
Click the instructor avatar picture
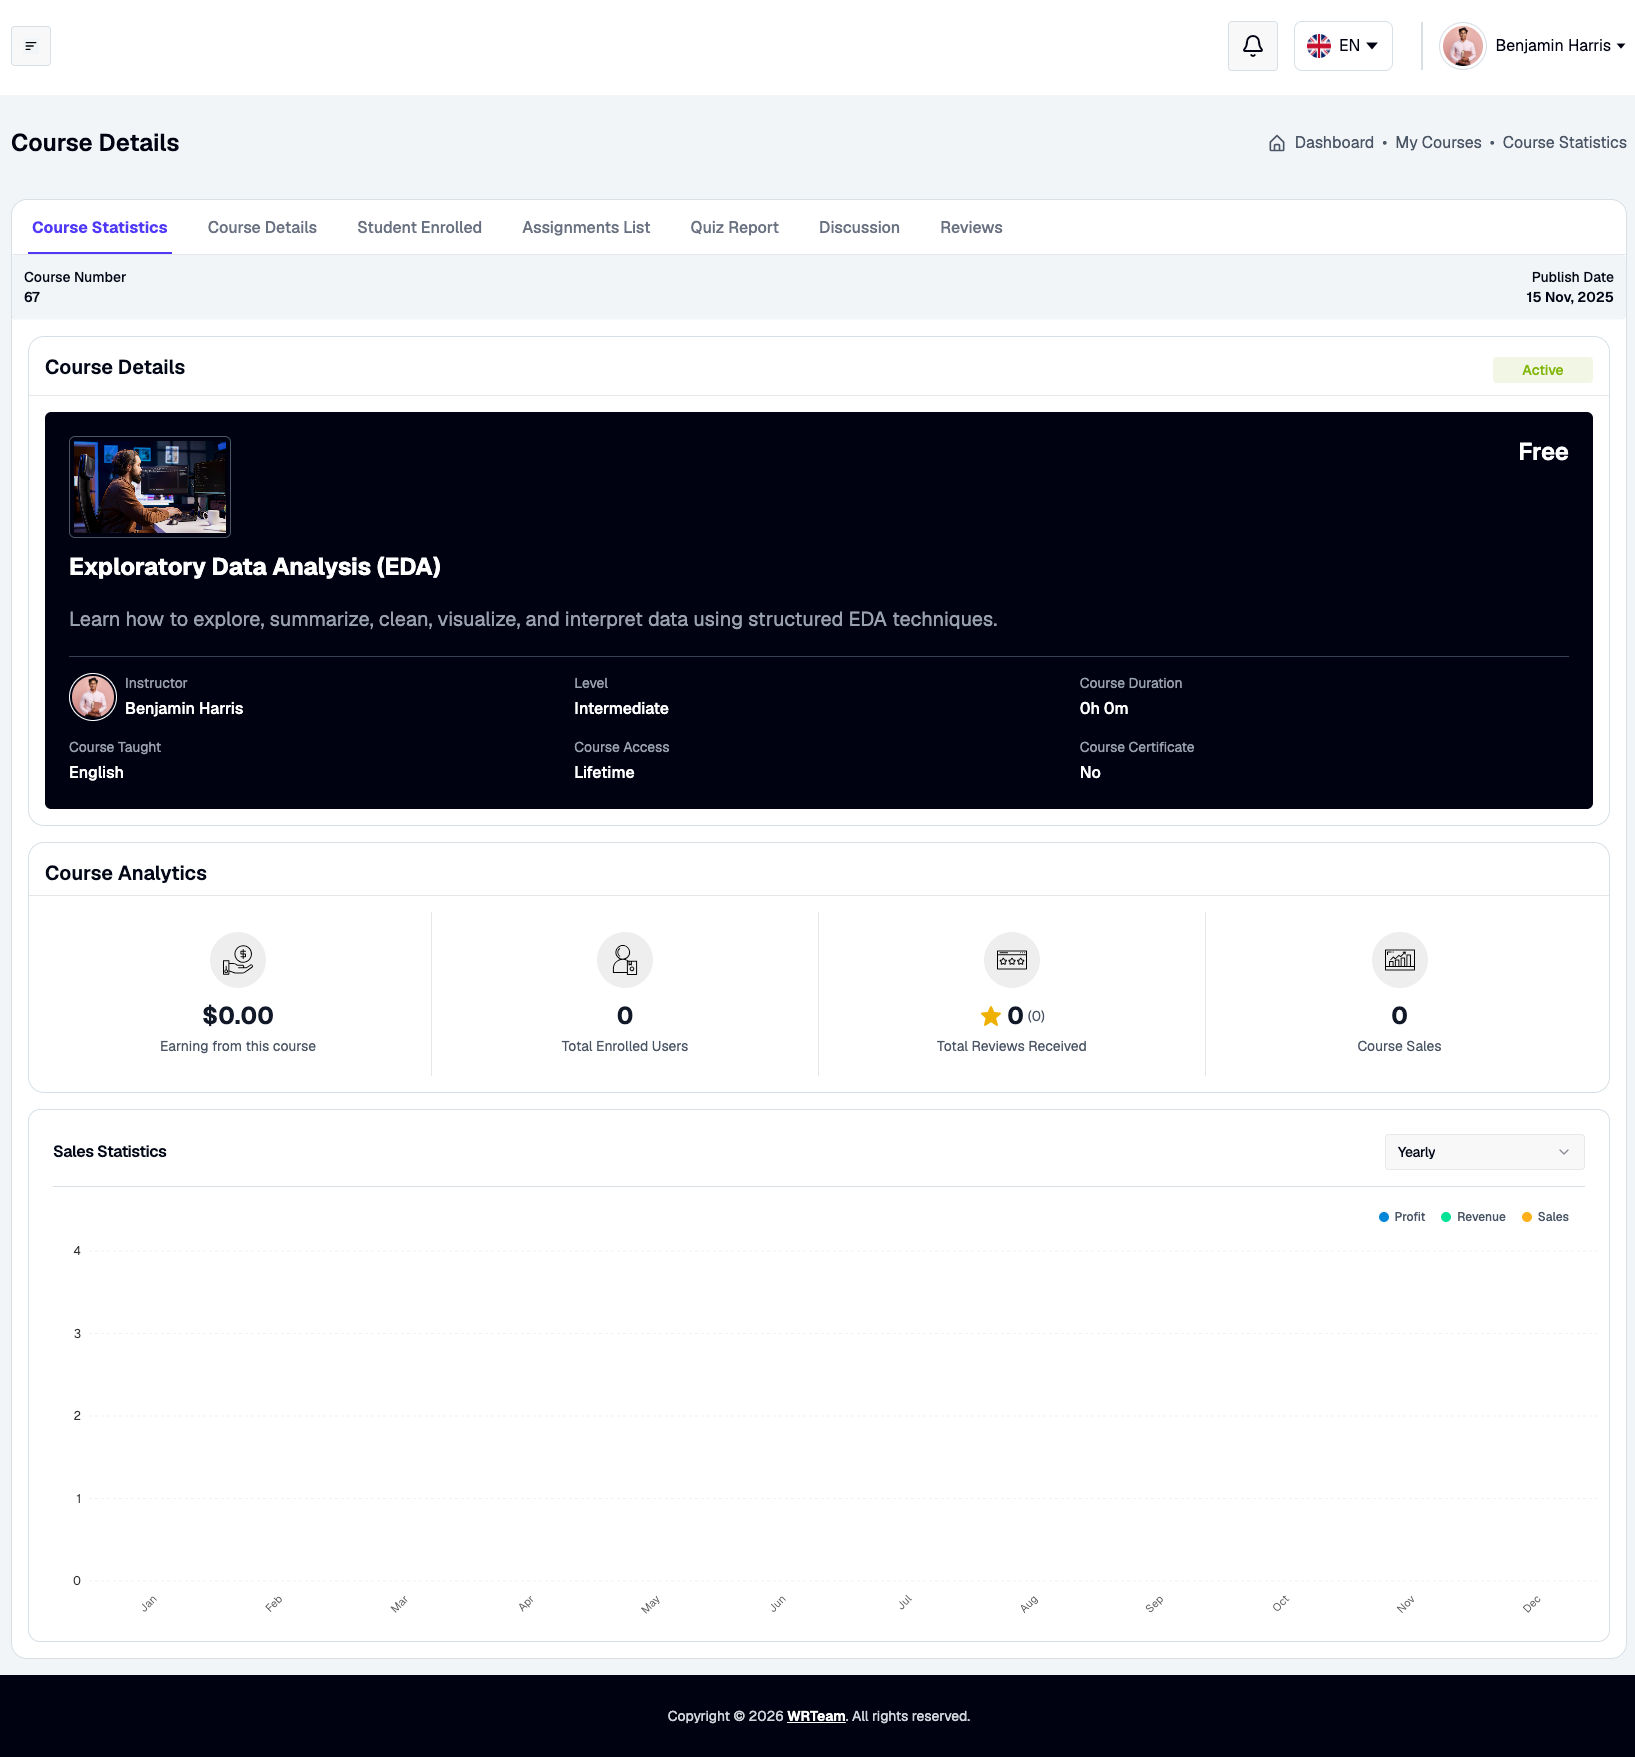coord(93,697)
